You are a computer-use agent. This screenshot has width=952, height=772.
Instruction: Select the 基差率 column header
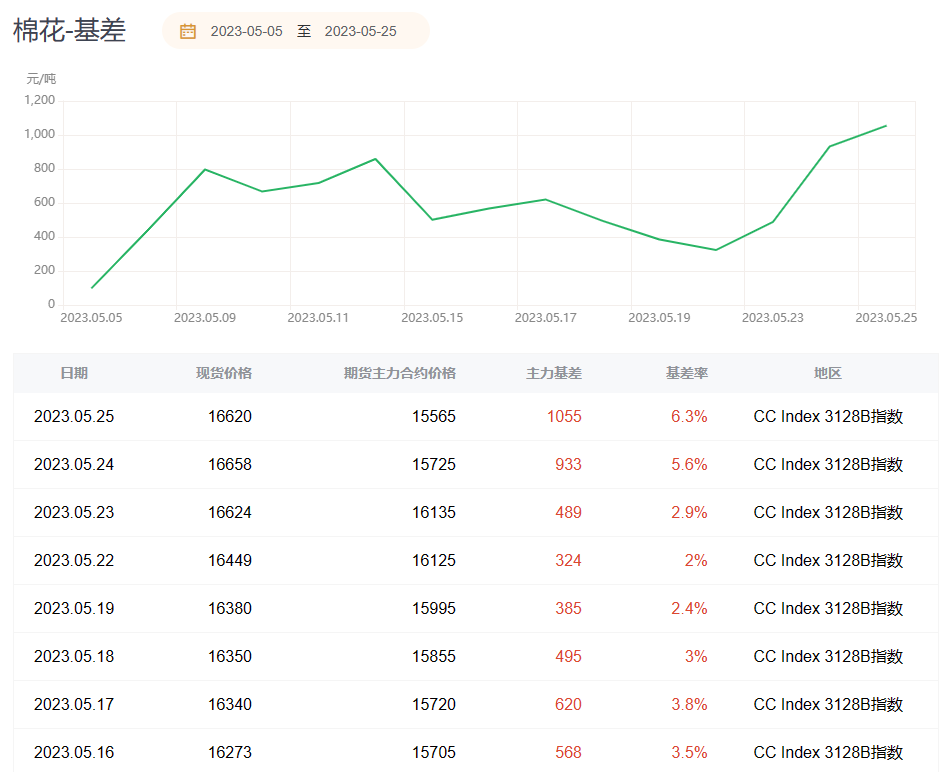(687, 373)
